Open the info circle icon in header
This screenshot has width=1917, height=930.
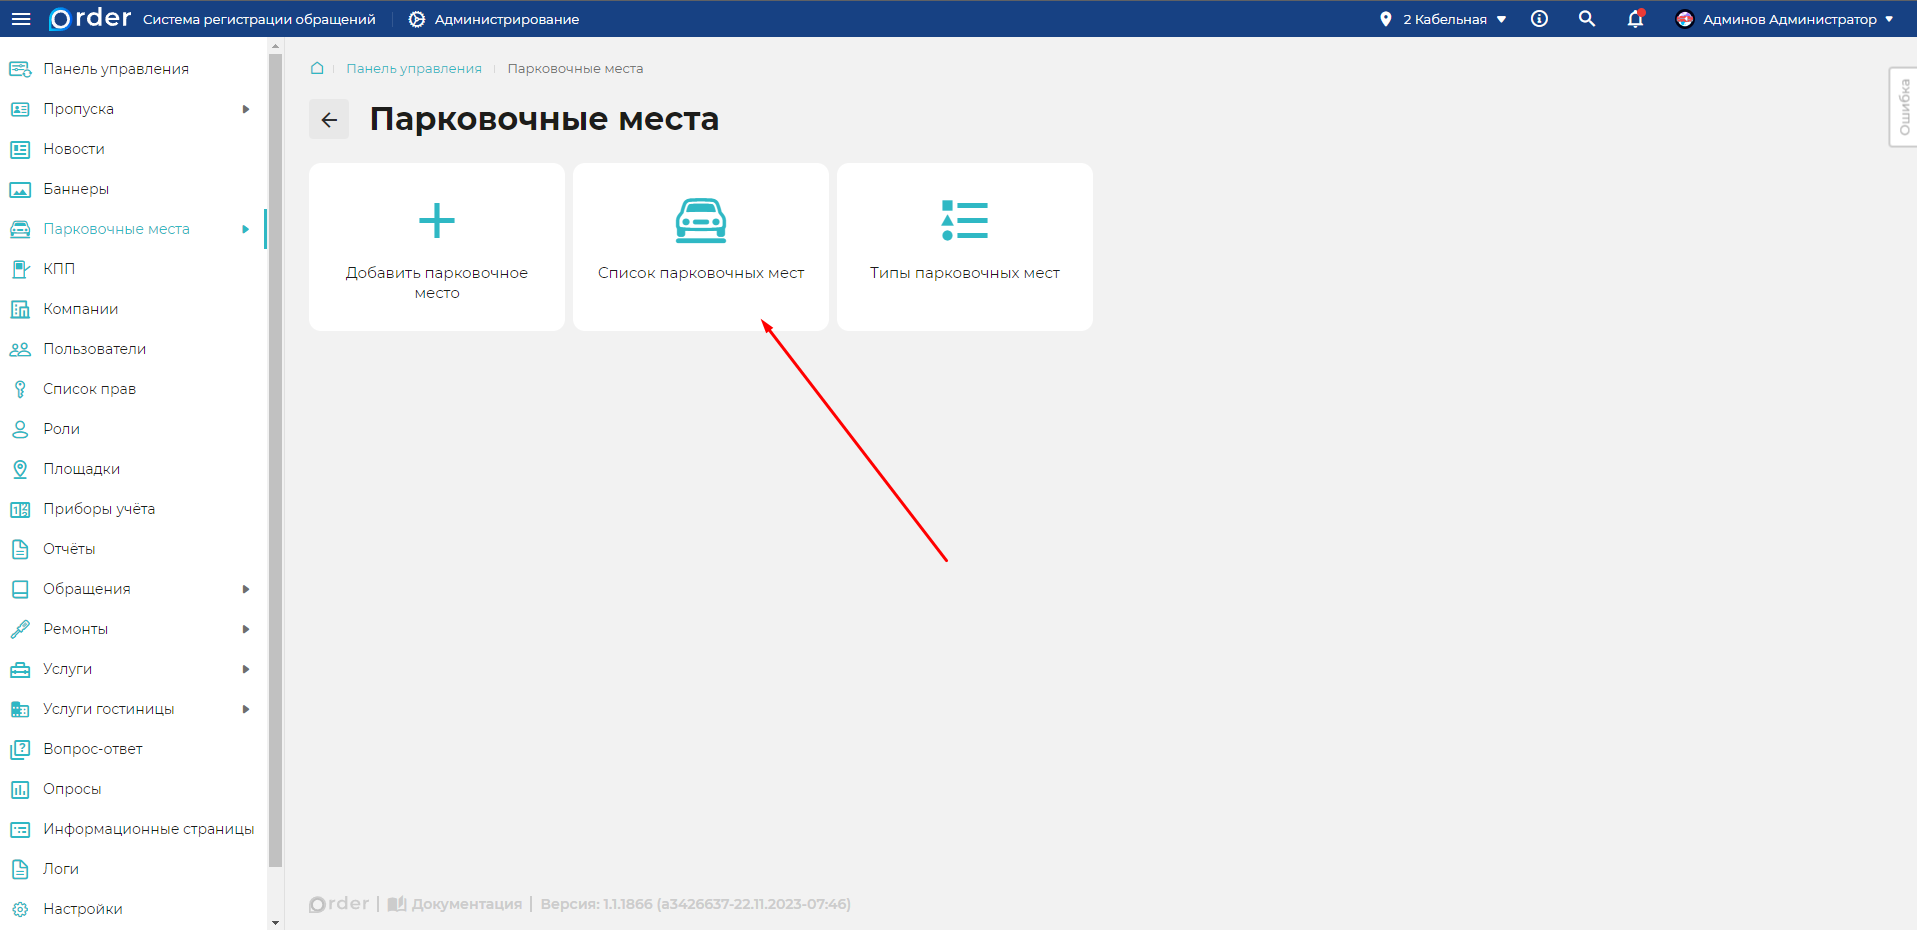point(1540,19)
